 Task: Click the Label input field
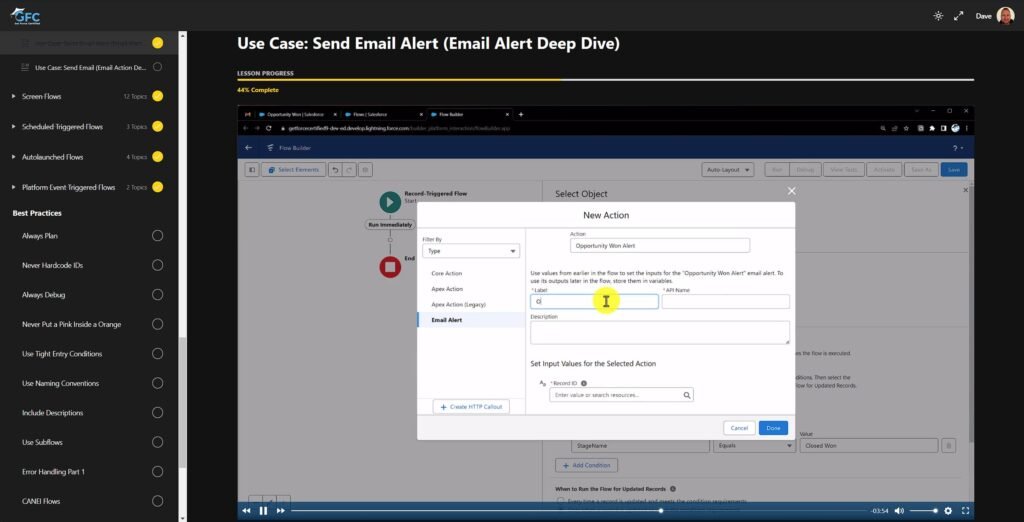click(x=594, y=301)
